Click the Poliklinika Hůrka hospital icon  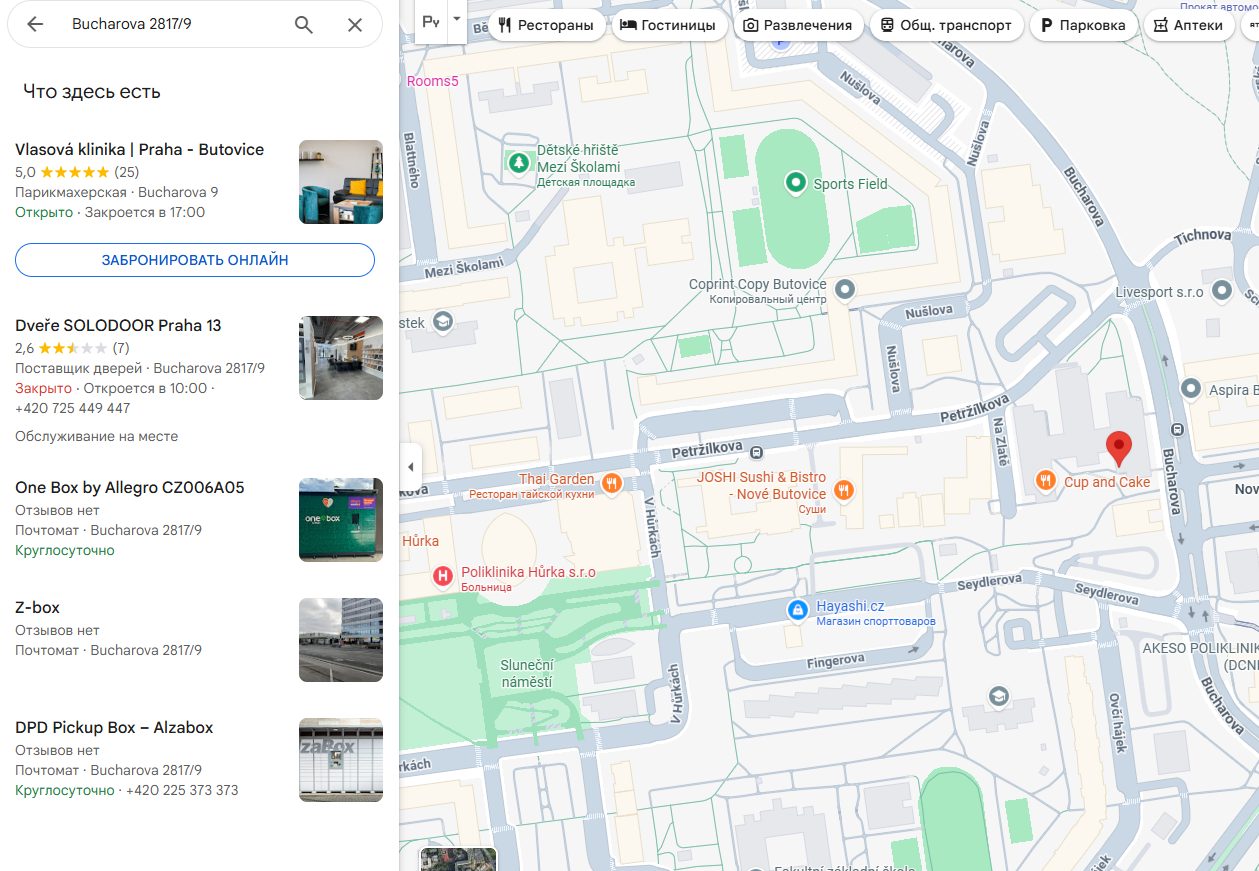(x=442, y=576)
